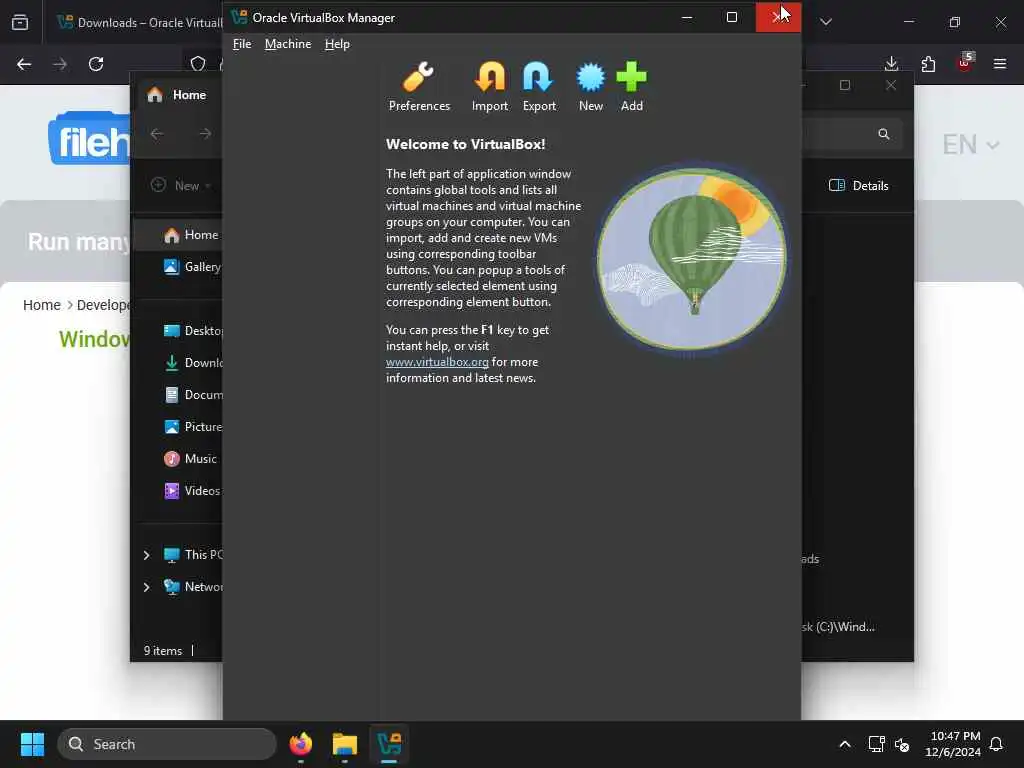
Task: Open Desktop folder in File Explorer
Action: pyautogui.click(x=193, y=330)
